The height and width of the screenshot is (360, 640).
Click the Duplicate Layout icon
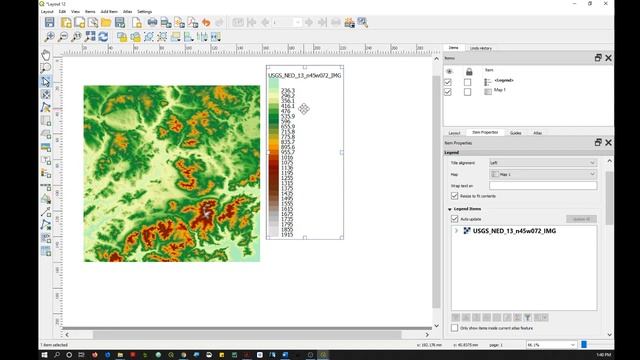coord(80,22)
